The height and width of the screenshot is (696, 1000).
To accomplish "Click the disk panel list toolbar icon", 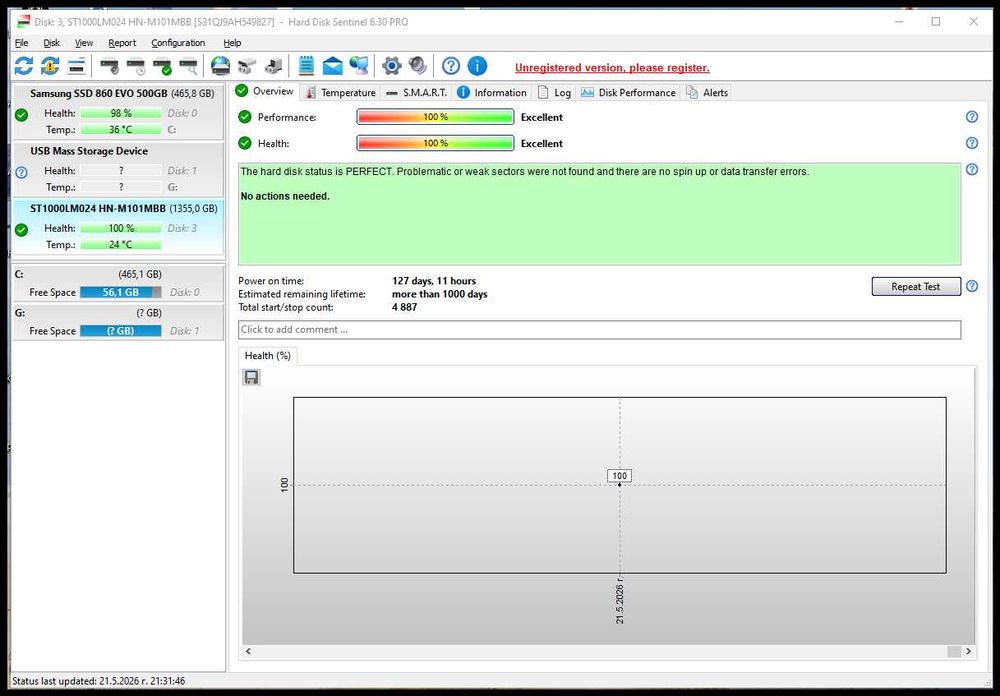I will pyautogui.click(x=77, y=66).
